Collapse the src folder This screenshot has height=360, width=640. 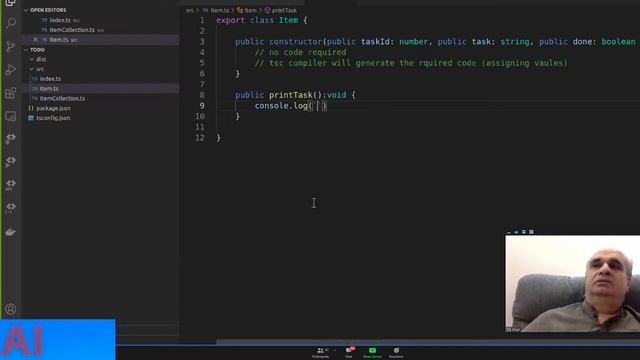[37, 69]
